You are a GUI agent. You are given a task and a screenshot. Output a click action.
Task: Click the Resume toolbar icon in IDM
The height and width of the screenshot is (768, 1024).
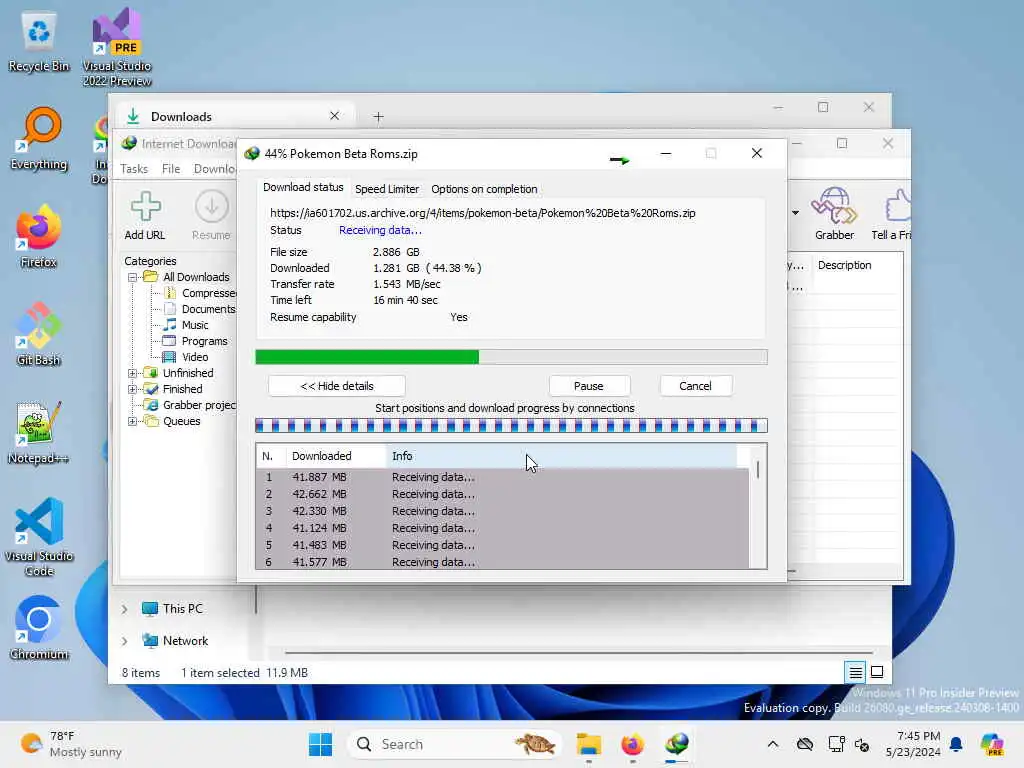coord(212,216)
